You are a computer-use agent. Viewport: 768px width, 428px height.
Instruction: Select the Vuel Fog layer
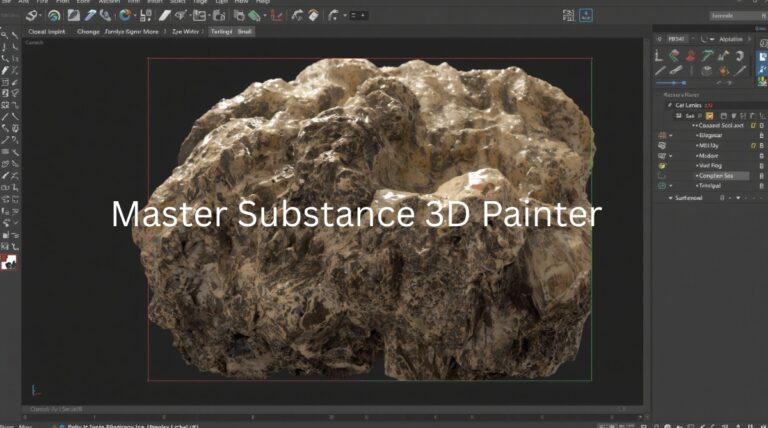point(709,166)
